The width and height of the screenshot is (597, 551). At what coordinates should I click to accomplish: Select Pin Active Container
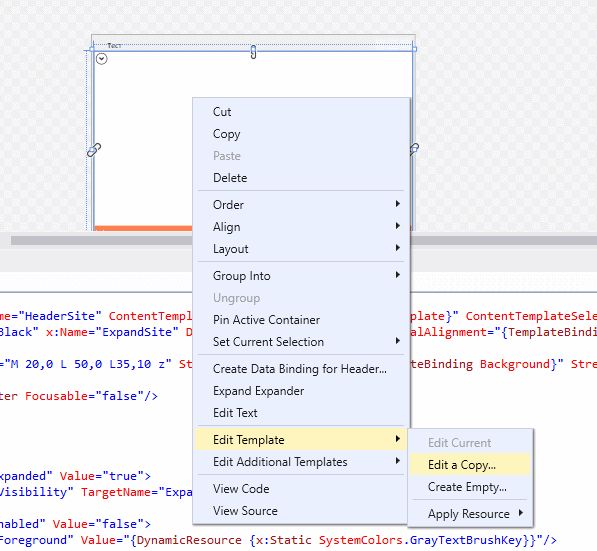301,320
